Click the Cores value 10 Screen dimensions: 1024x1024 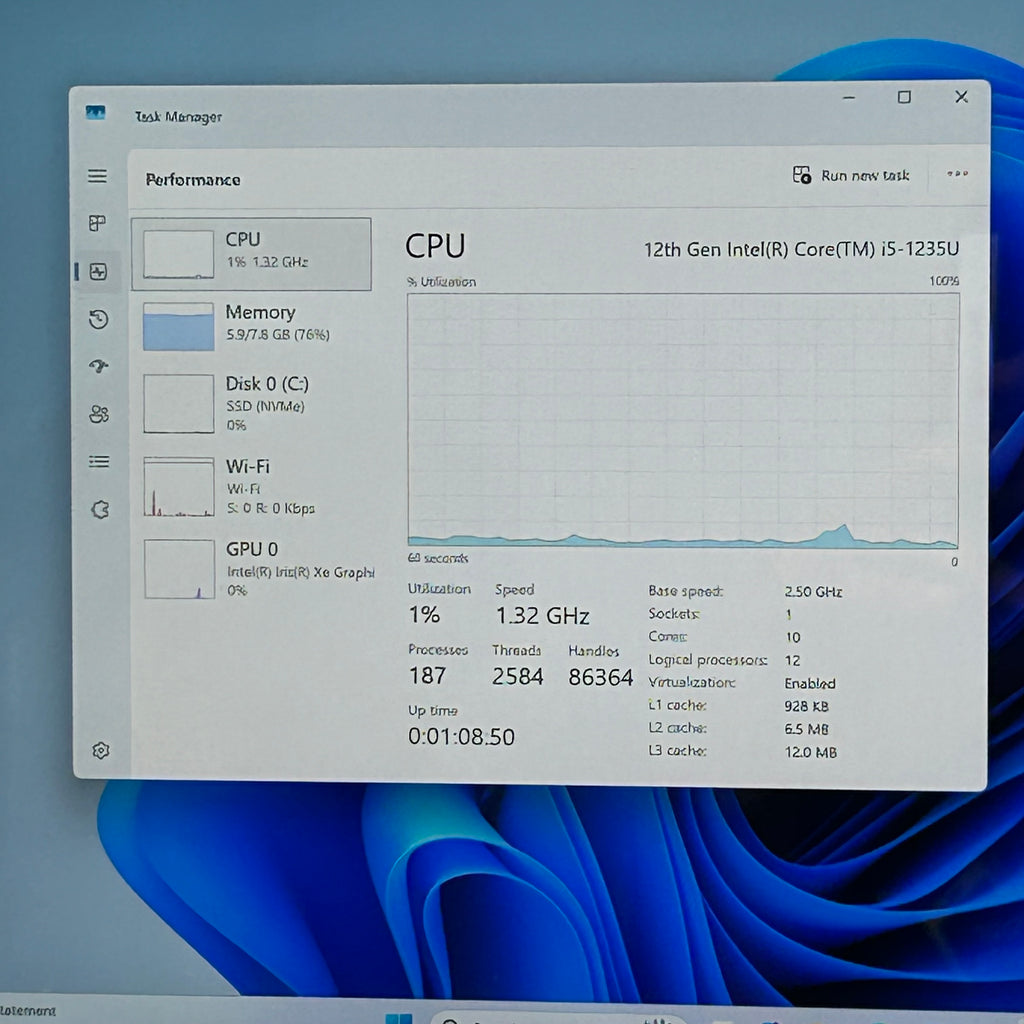793,637
